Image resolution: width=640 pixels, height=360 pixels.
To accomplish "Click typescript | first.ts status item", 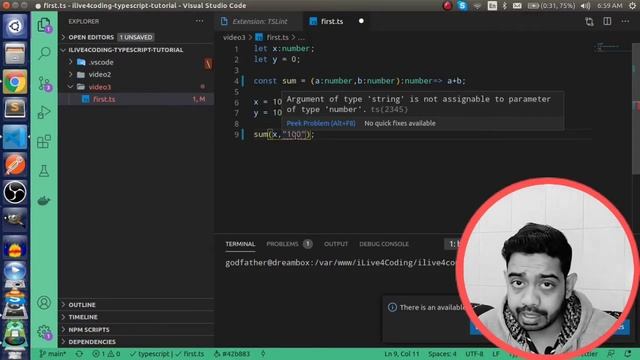I will pos(166,354).
